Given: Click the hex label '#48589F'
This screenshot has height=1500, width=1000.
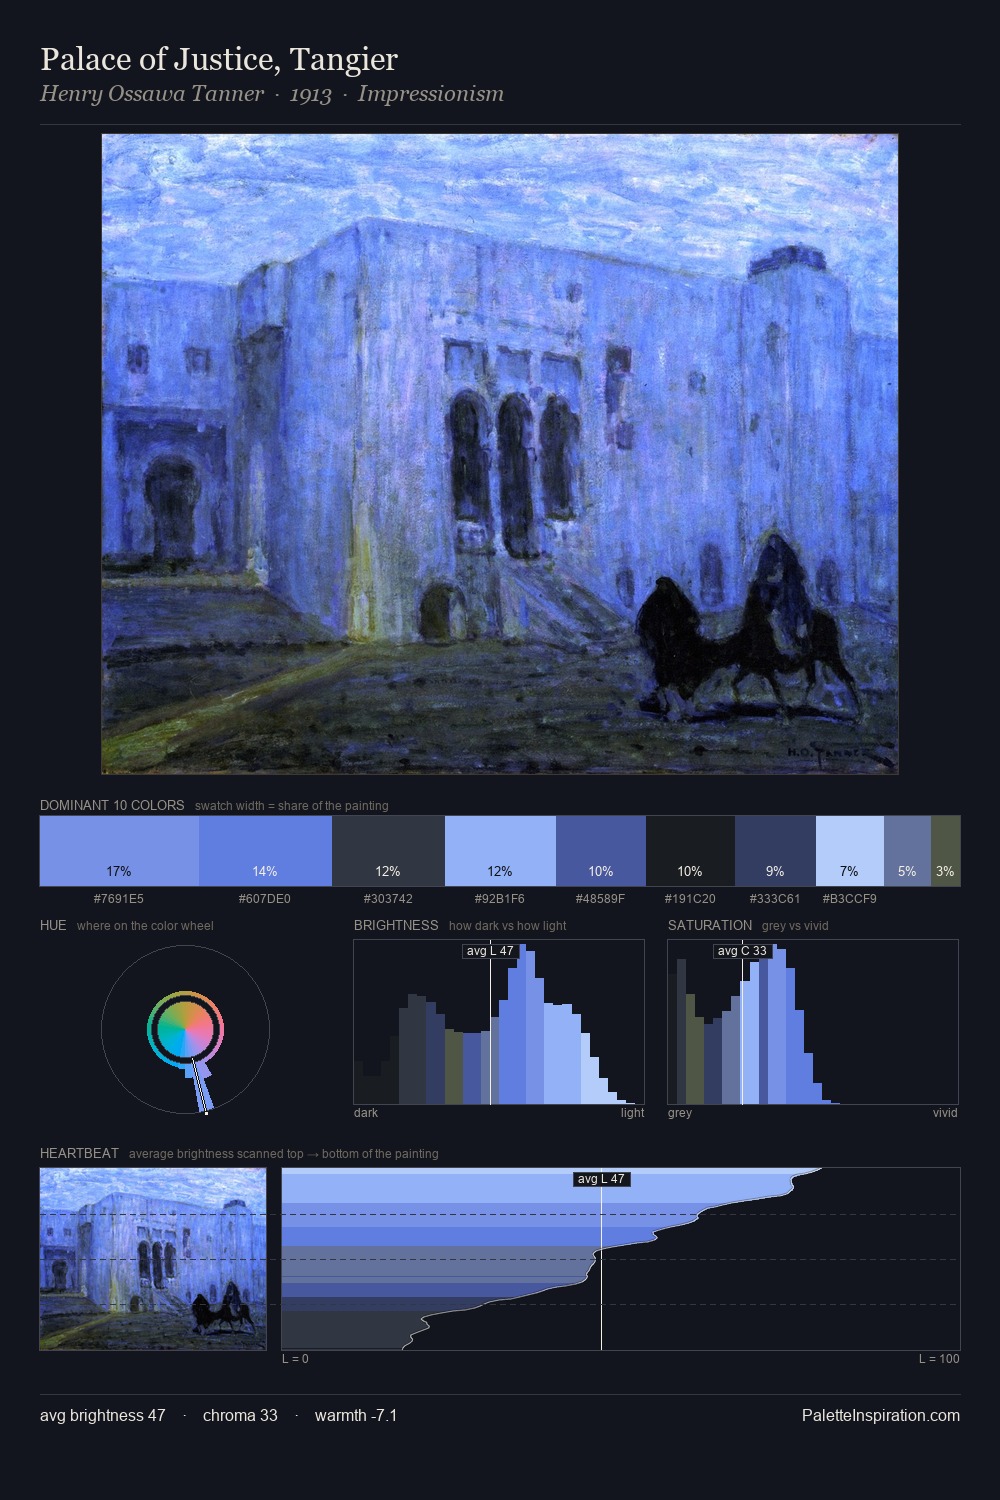Looking at the screenshot, I should tap(601, 899).
